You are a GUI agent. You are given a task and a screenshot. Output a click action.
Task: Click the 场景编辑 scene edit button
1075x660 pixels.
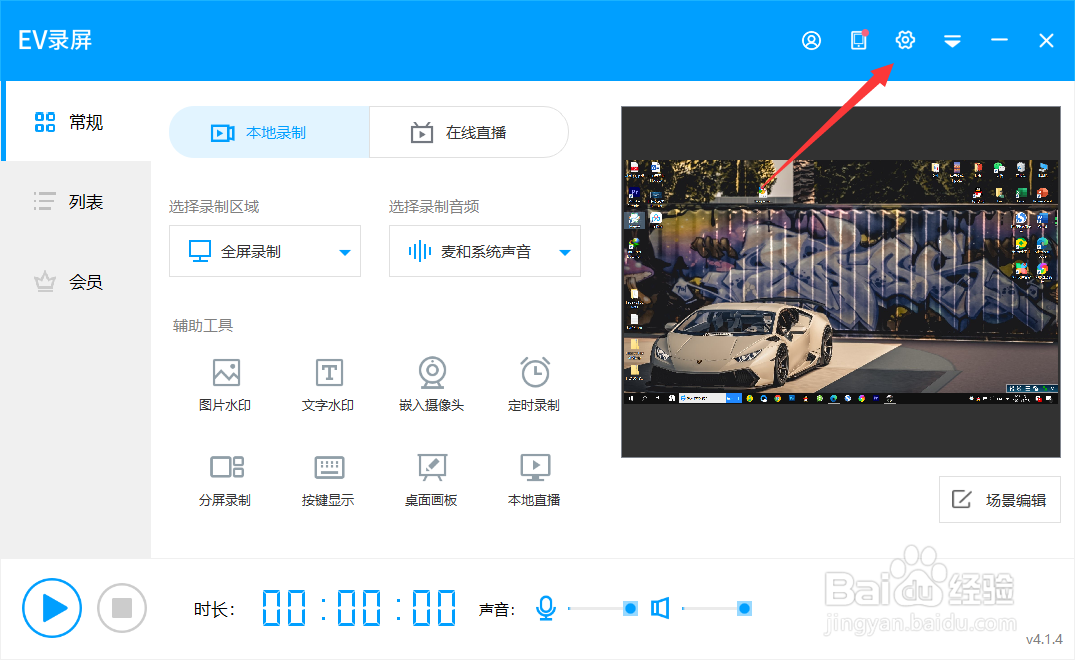(x=1000, y=500)
